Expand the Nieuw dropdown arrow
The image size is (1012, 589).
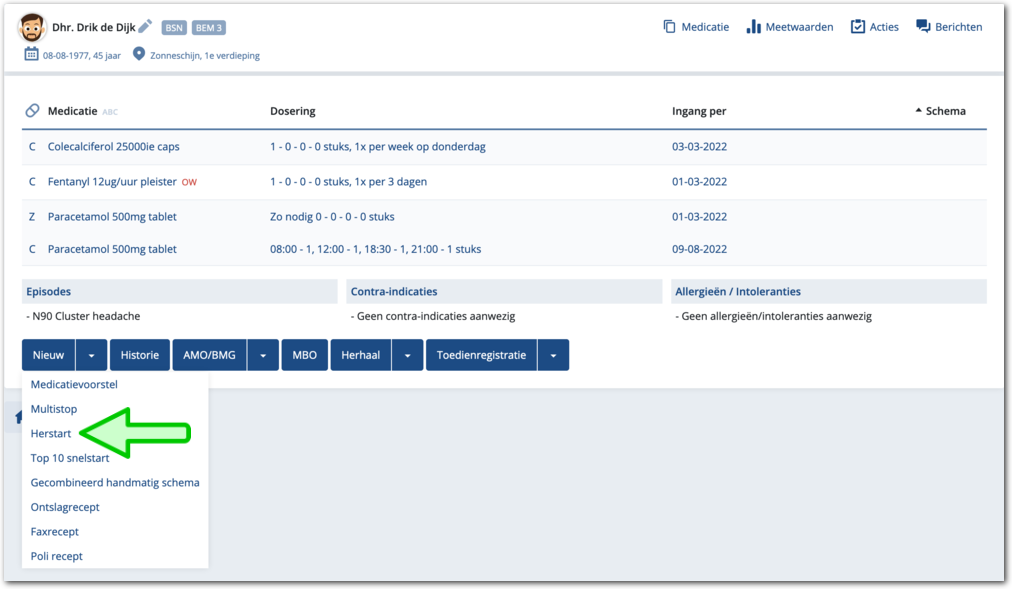tap(91, 355)
